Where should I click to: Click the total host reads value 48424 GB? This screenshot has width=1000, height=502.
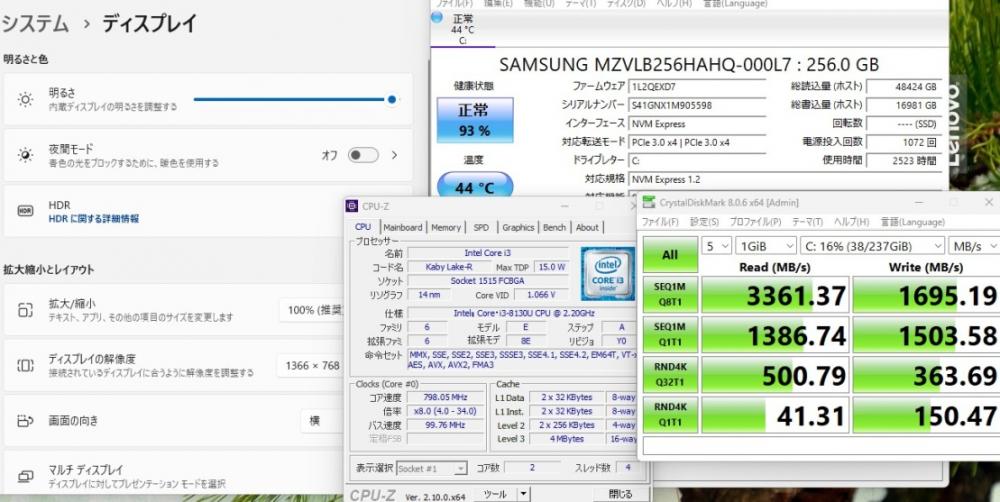point(904,87)
